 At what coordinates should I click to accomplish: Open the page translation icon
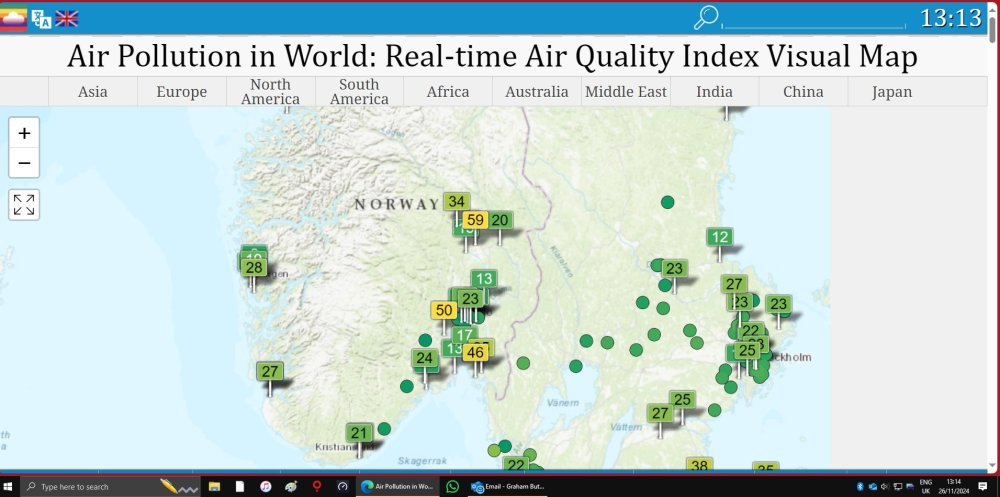click(41, 19)
